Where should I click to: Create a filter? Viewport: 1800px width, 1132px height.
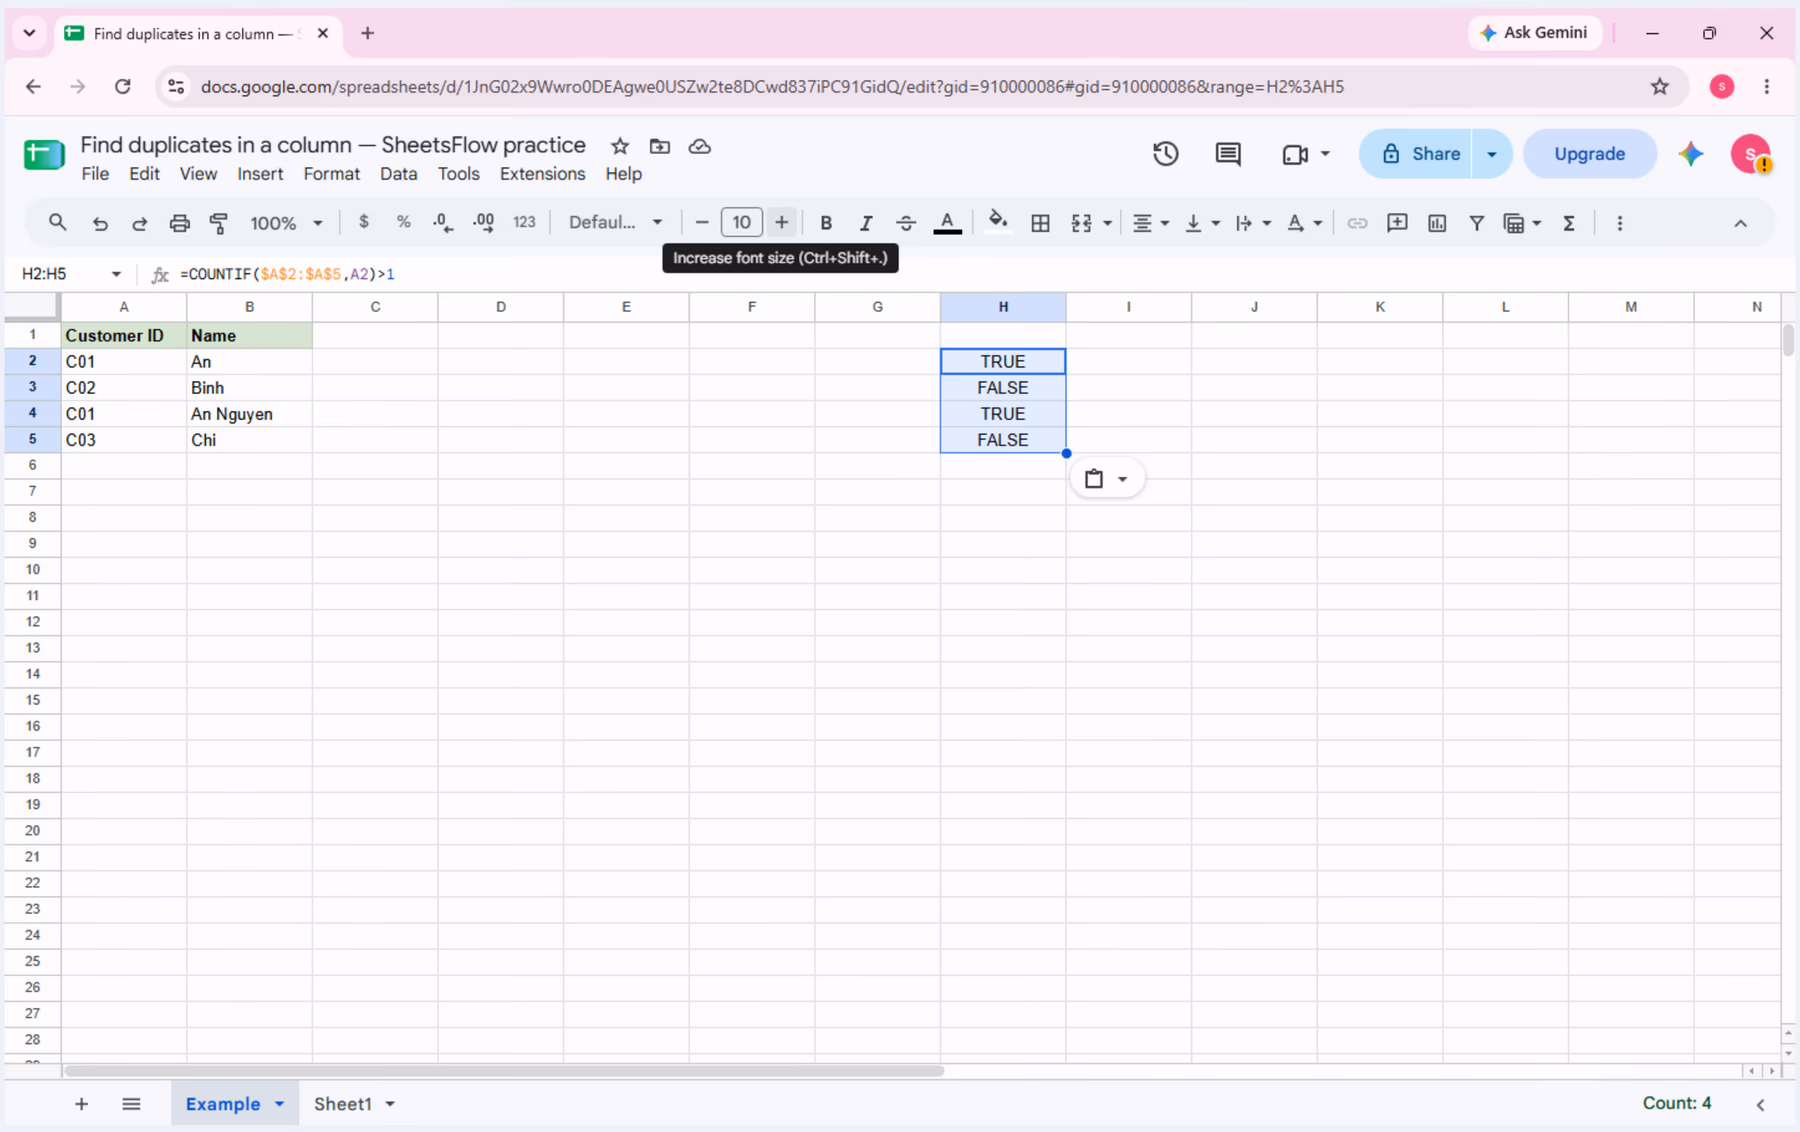click(x=1476, y=223)
